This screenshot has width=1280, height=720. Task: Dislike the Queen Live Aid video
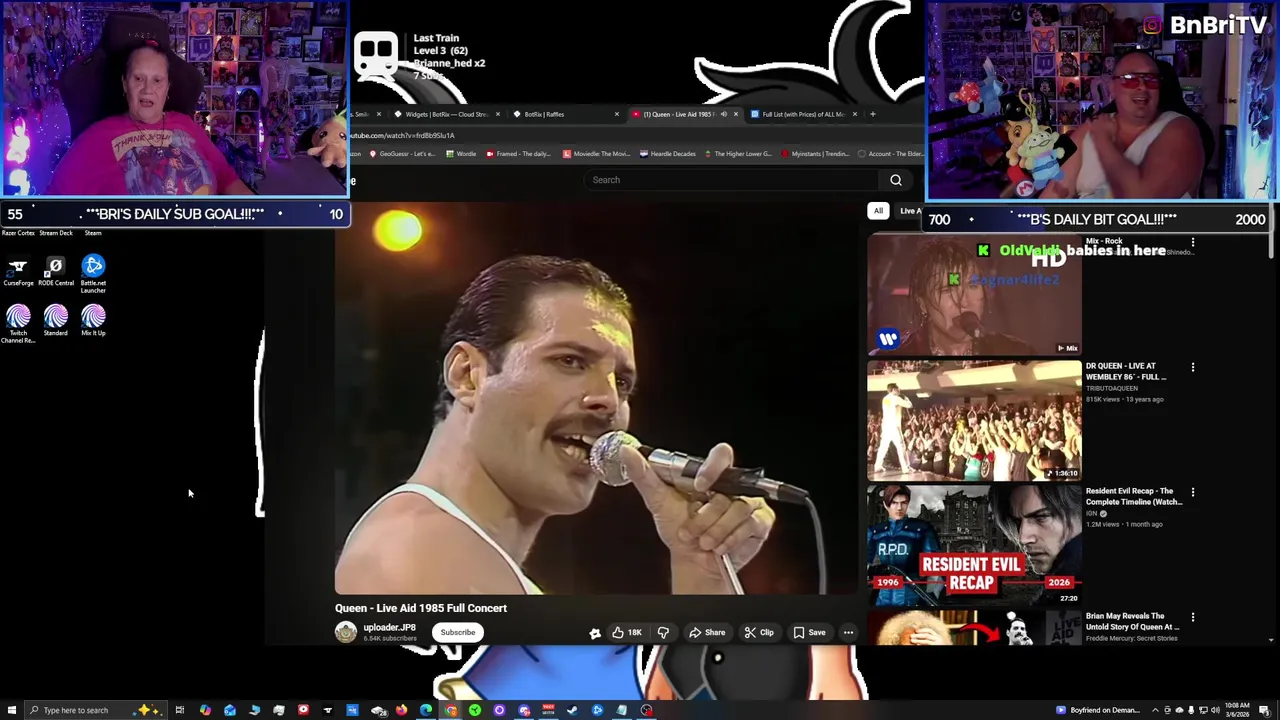coord(663,632)
